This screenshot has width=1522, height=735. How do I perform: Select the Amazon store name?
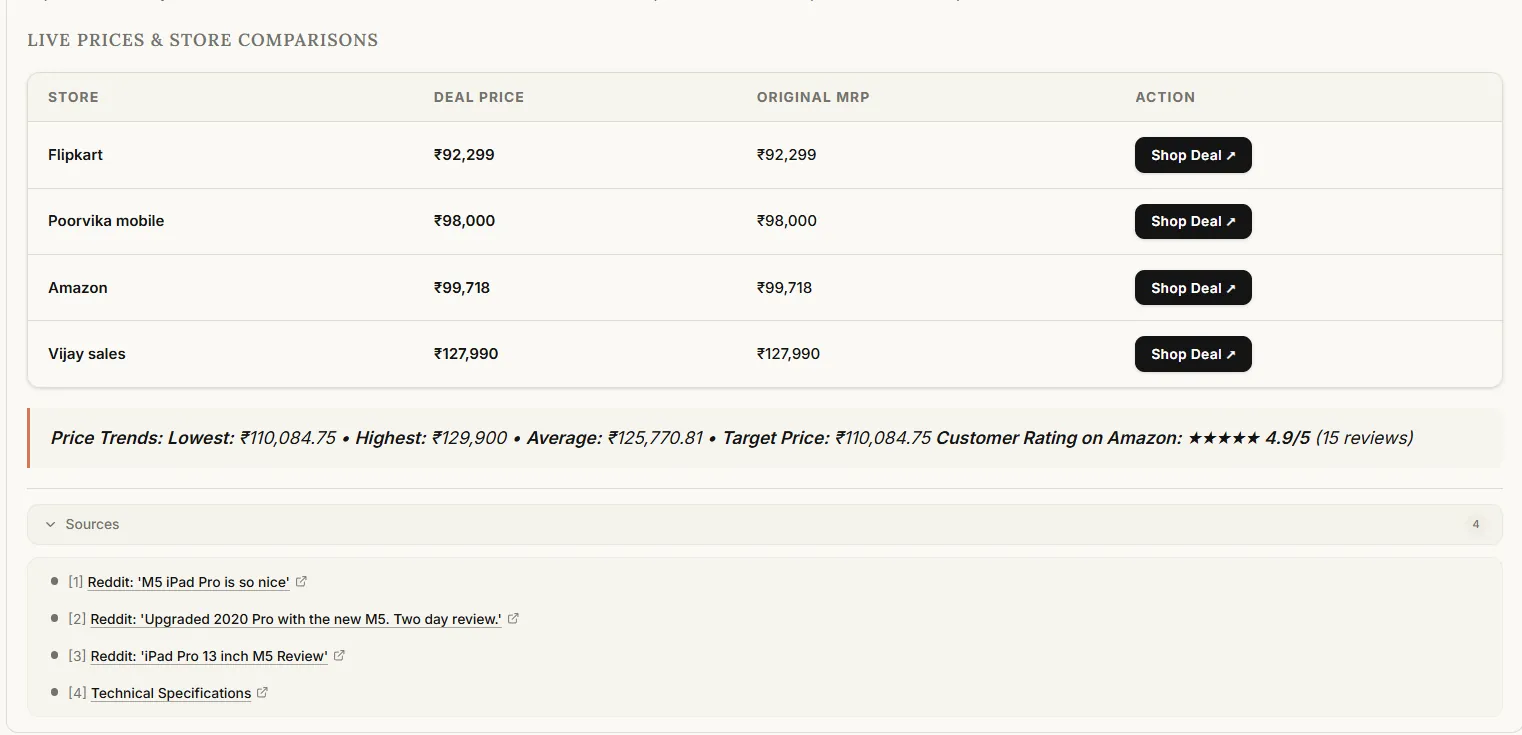coord(78,288)
